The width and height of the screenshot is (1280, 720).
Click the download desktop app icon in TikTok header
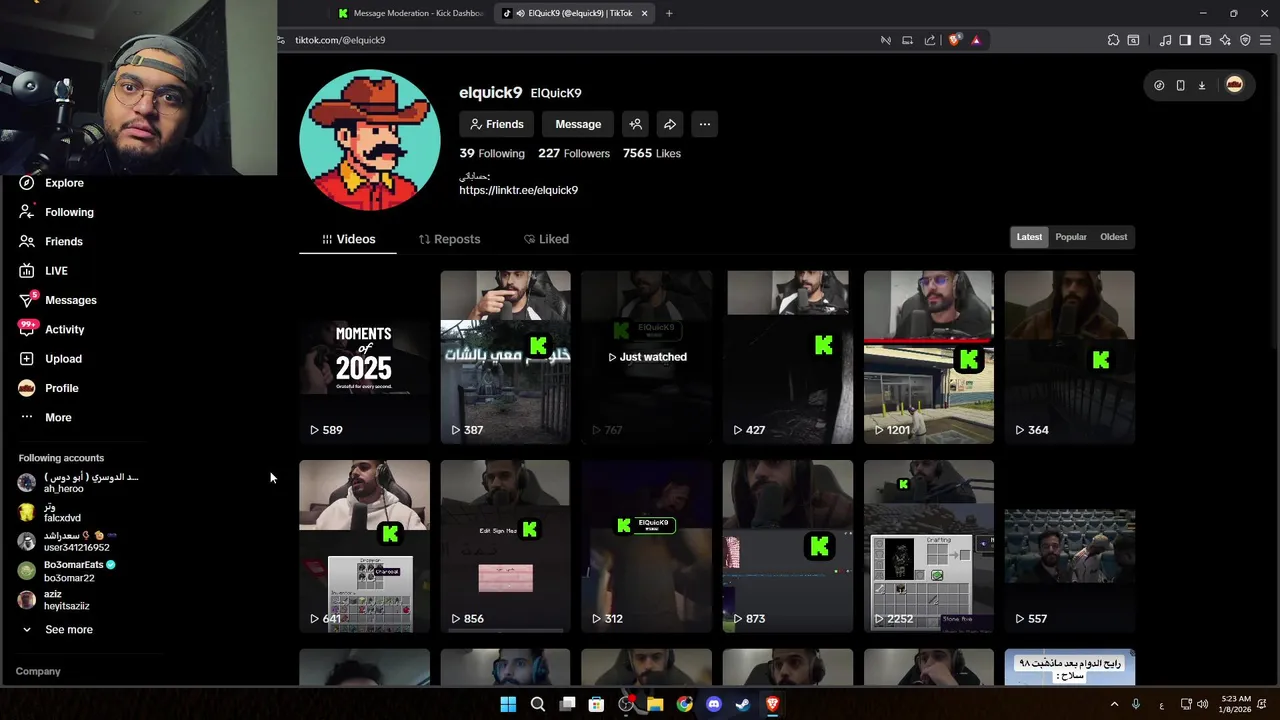click(x=1202, y=85)
